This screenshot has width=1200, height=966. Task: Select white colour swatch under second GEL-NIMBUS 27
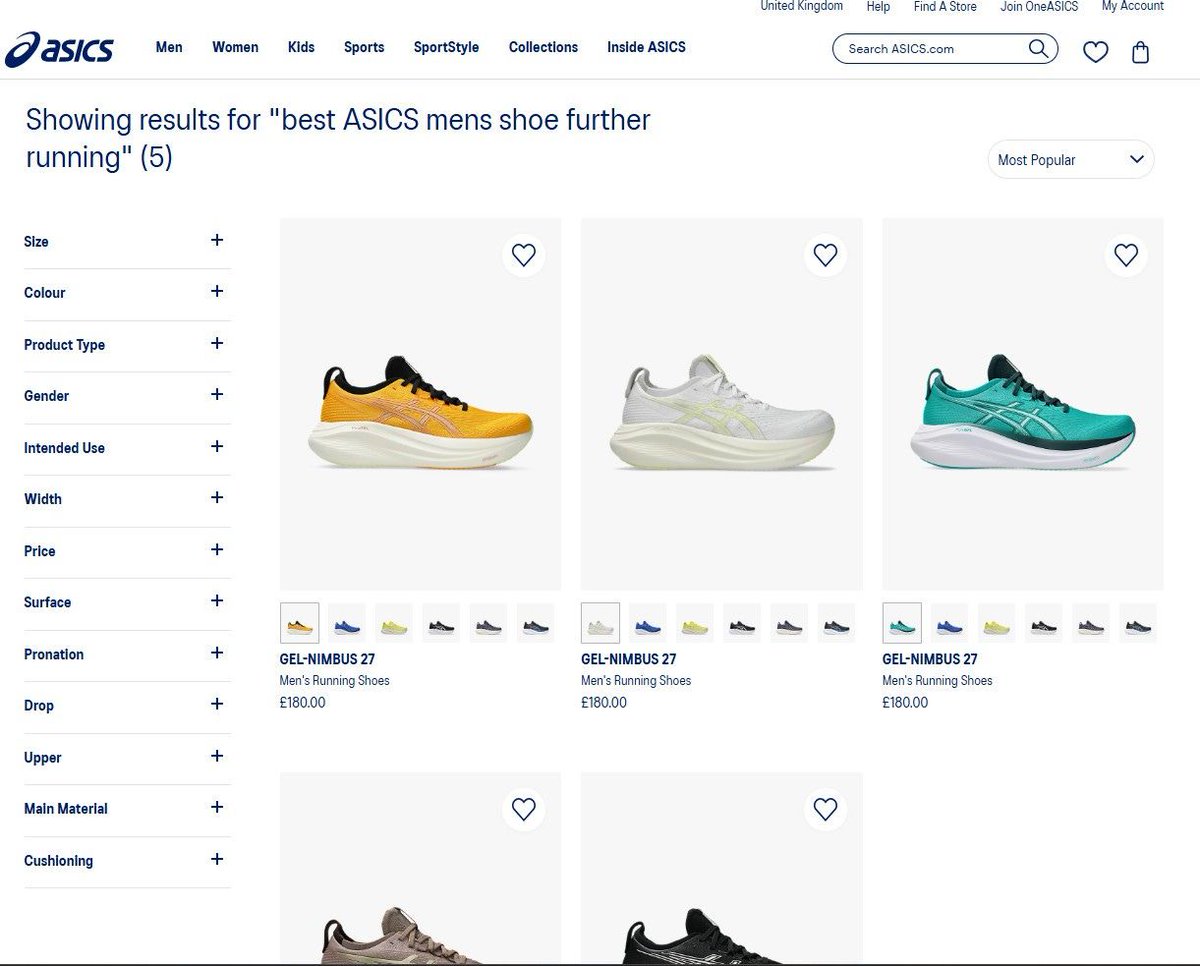[x=600, y=623]
